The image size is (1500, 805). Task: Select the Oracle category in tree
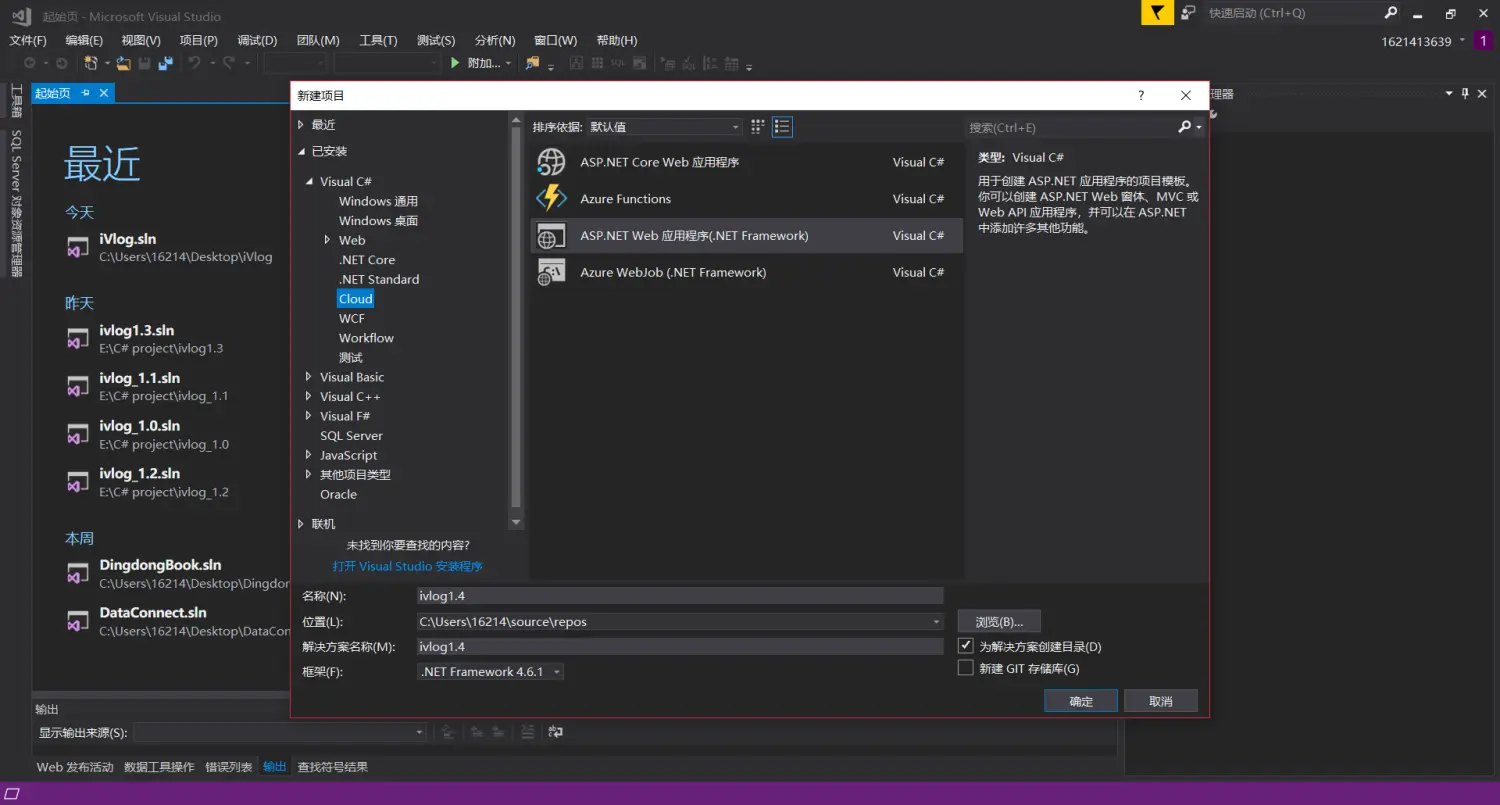pos(338,495)
